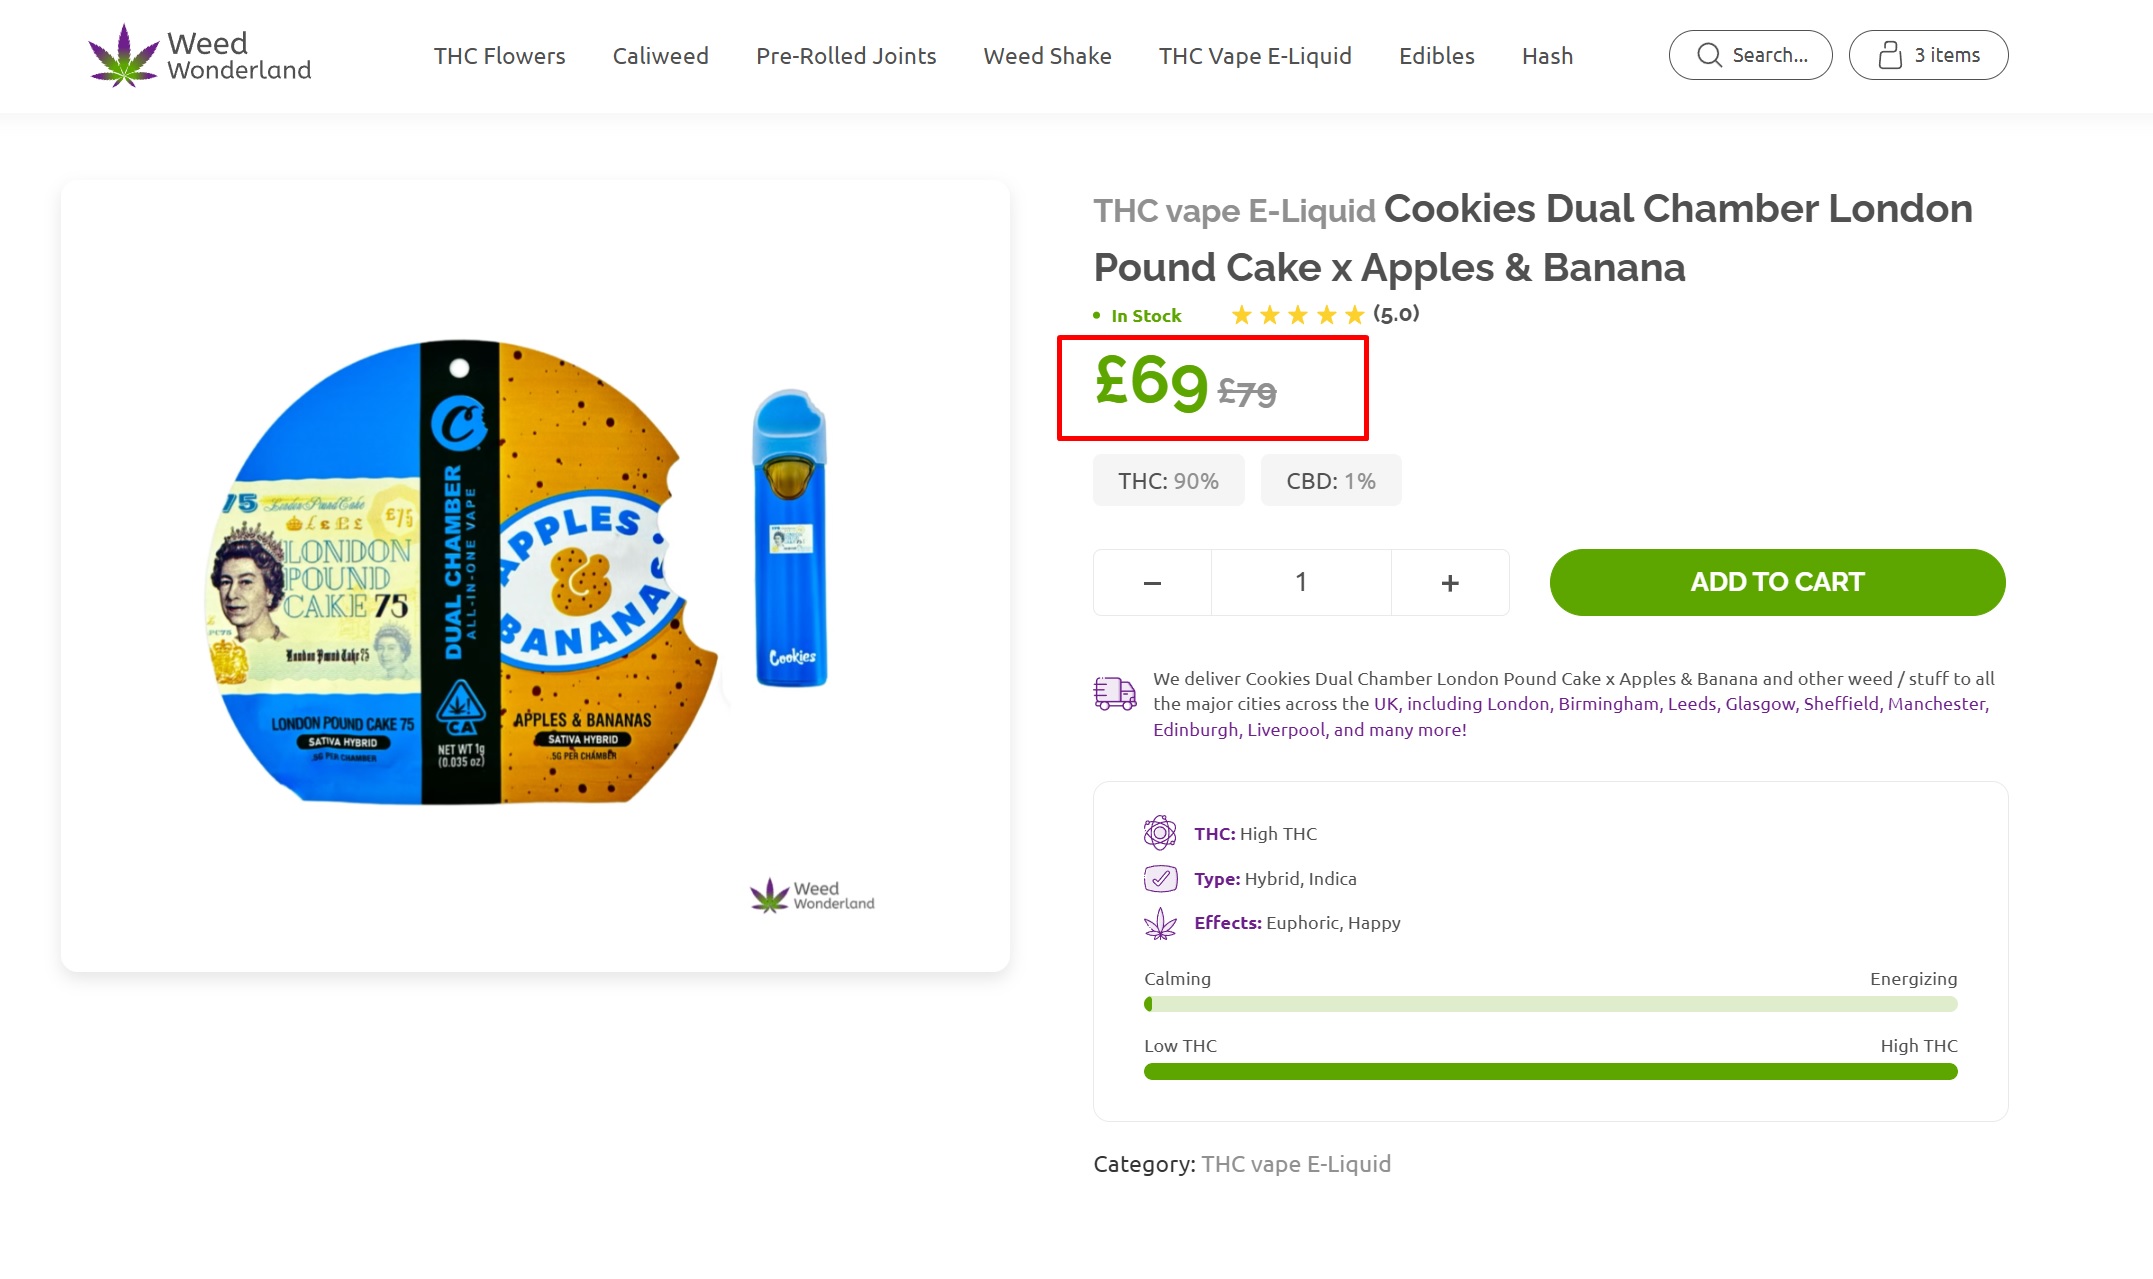Click the THC atom icon
The image size is (2153, 1279).
click(1160, 832)
